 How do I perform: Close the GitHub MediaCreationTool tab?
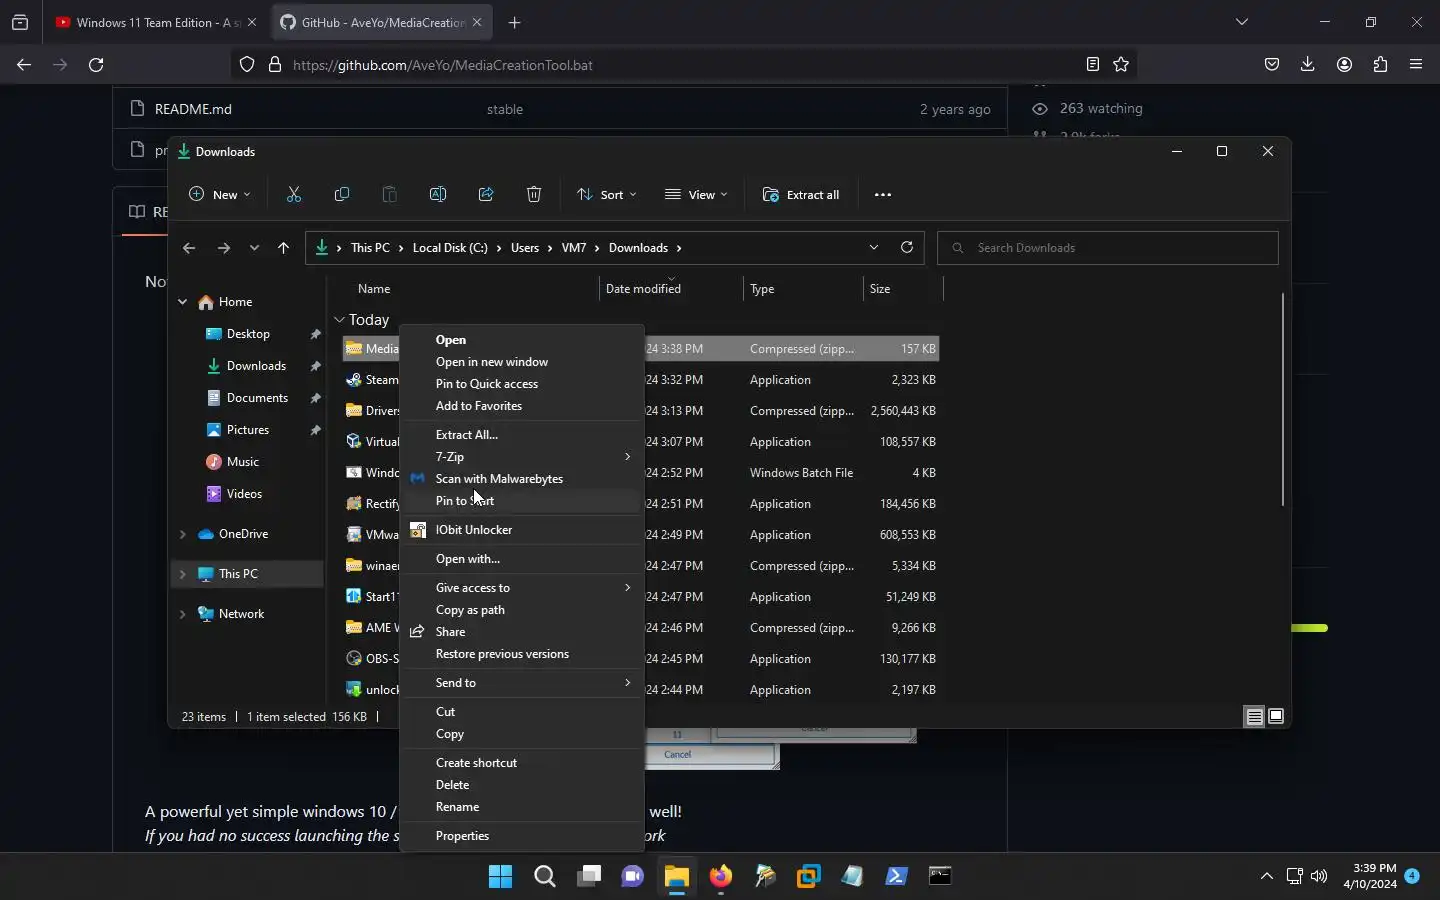point(477,22)
